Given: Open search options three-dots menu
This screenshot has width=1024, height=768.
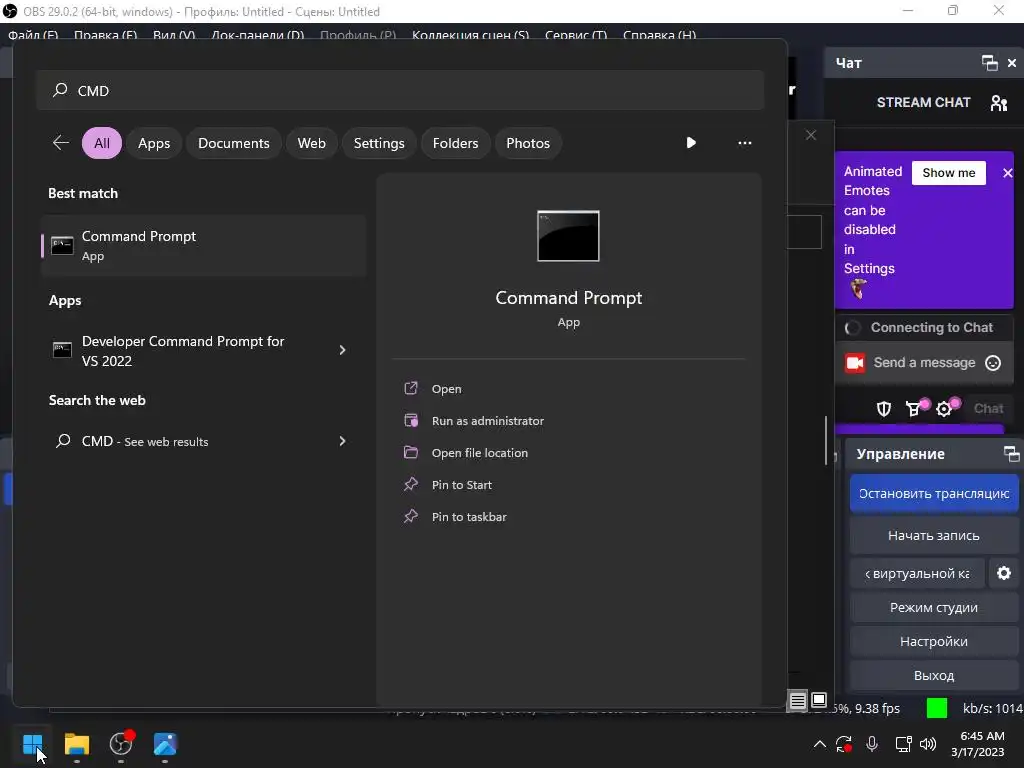Looking at the screenshot, I should tap(744, 143).
